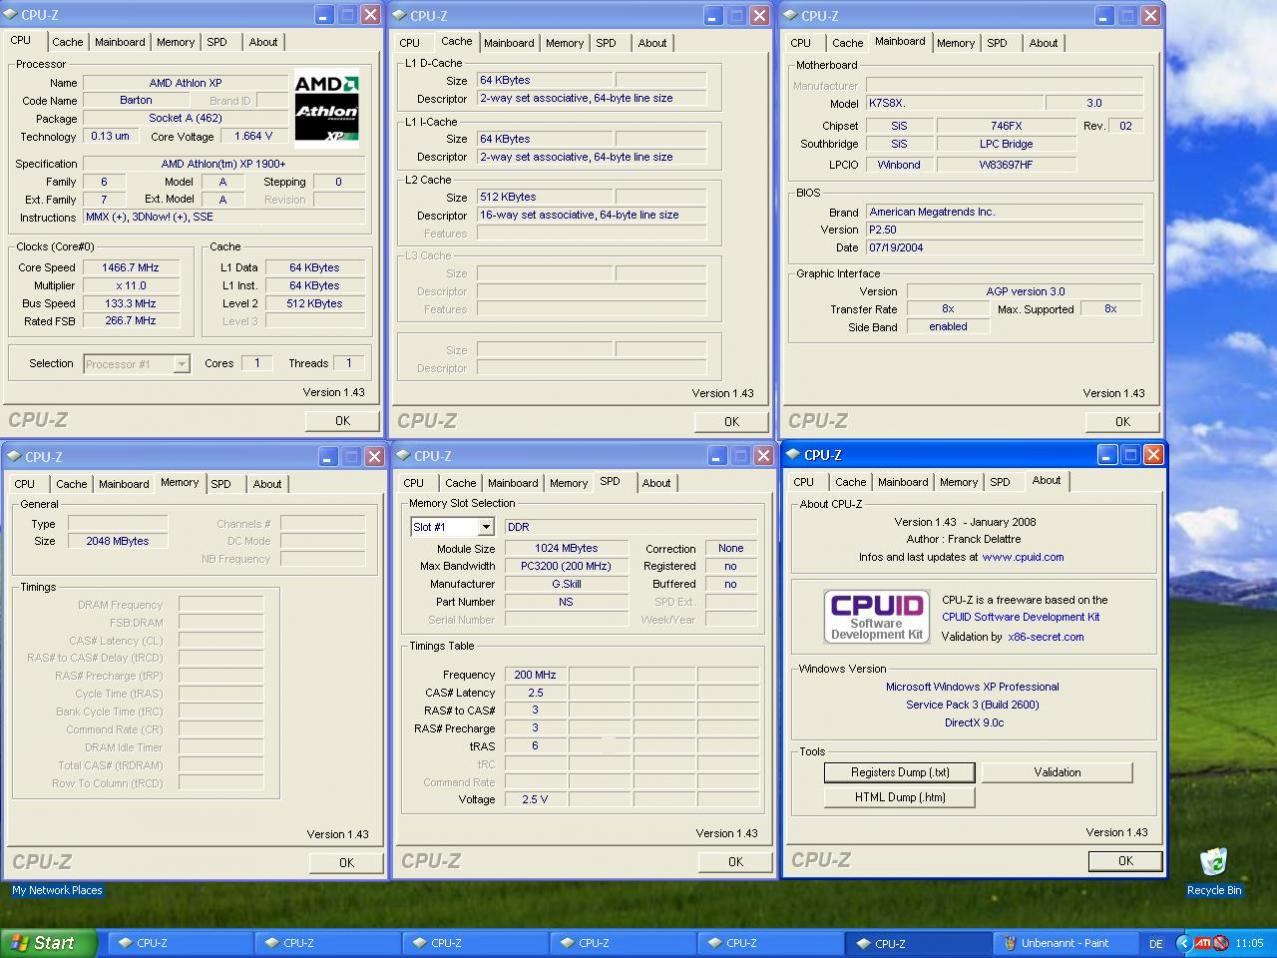Click the taskbar clock showing 11:05
1277x958 pixels.
click(1249, 943)
